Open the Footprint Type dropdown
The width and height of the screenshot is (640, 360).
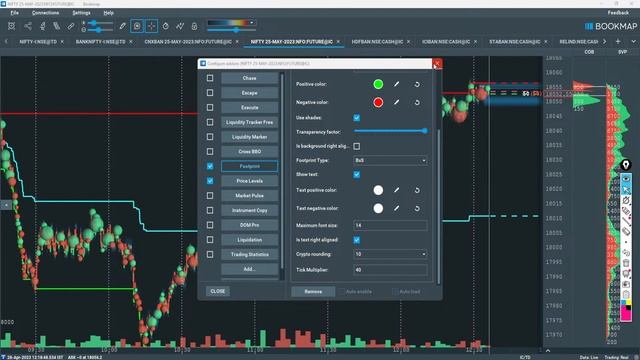390,160
